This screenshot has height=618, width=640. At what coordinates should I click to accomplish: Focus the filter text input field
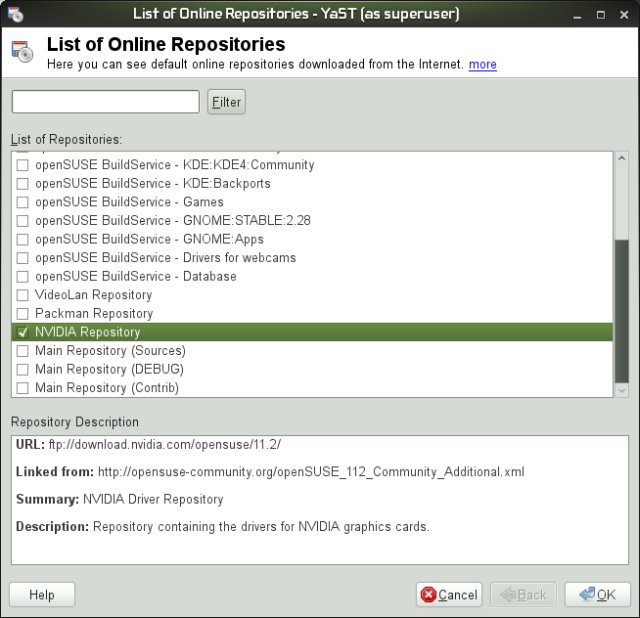point(106,102)
